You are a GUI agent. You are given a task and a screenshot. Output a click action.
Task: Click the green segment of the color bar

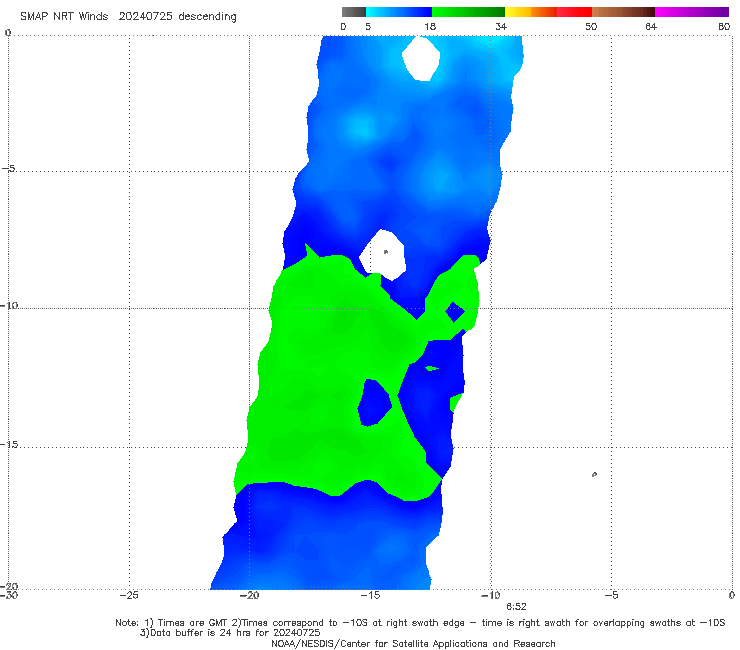(469, 12)
